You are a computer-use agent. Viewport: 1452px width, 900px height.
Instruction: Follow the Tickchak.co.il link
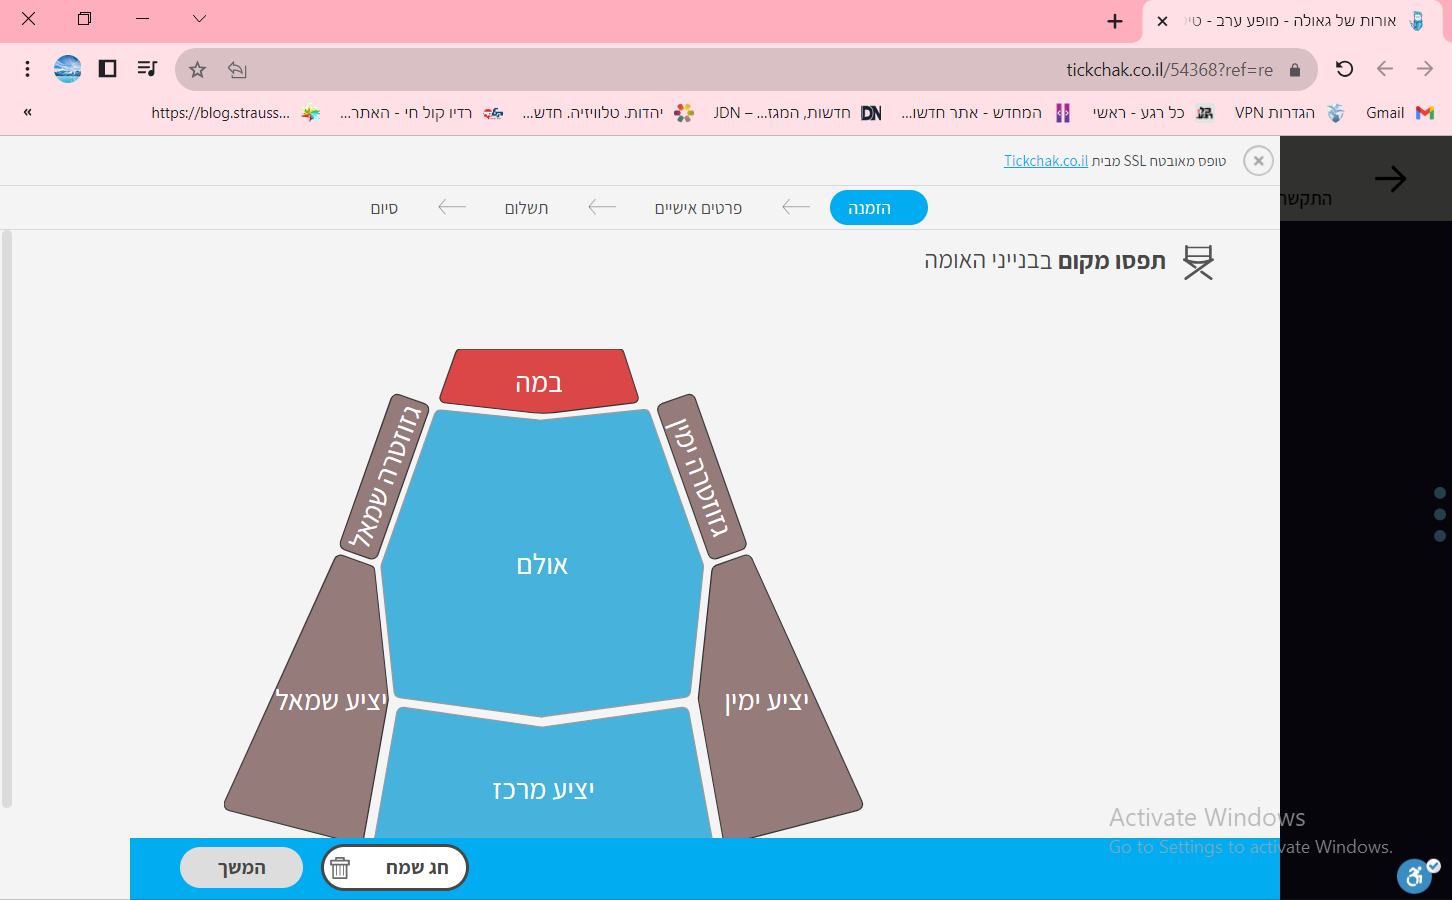(x=1046, y=161)
